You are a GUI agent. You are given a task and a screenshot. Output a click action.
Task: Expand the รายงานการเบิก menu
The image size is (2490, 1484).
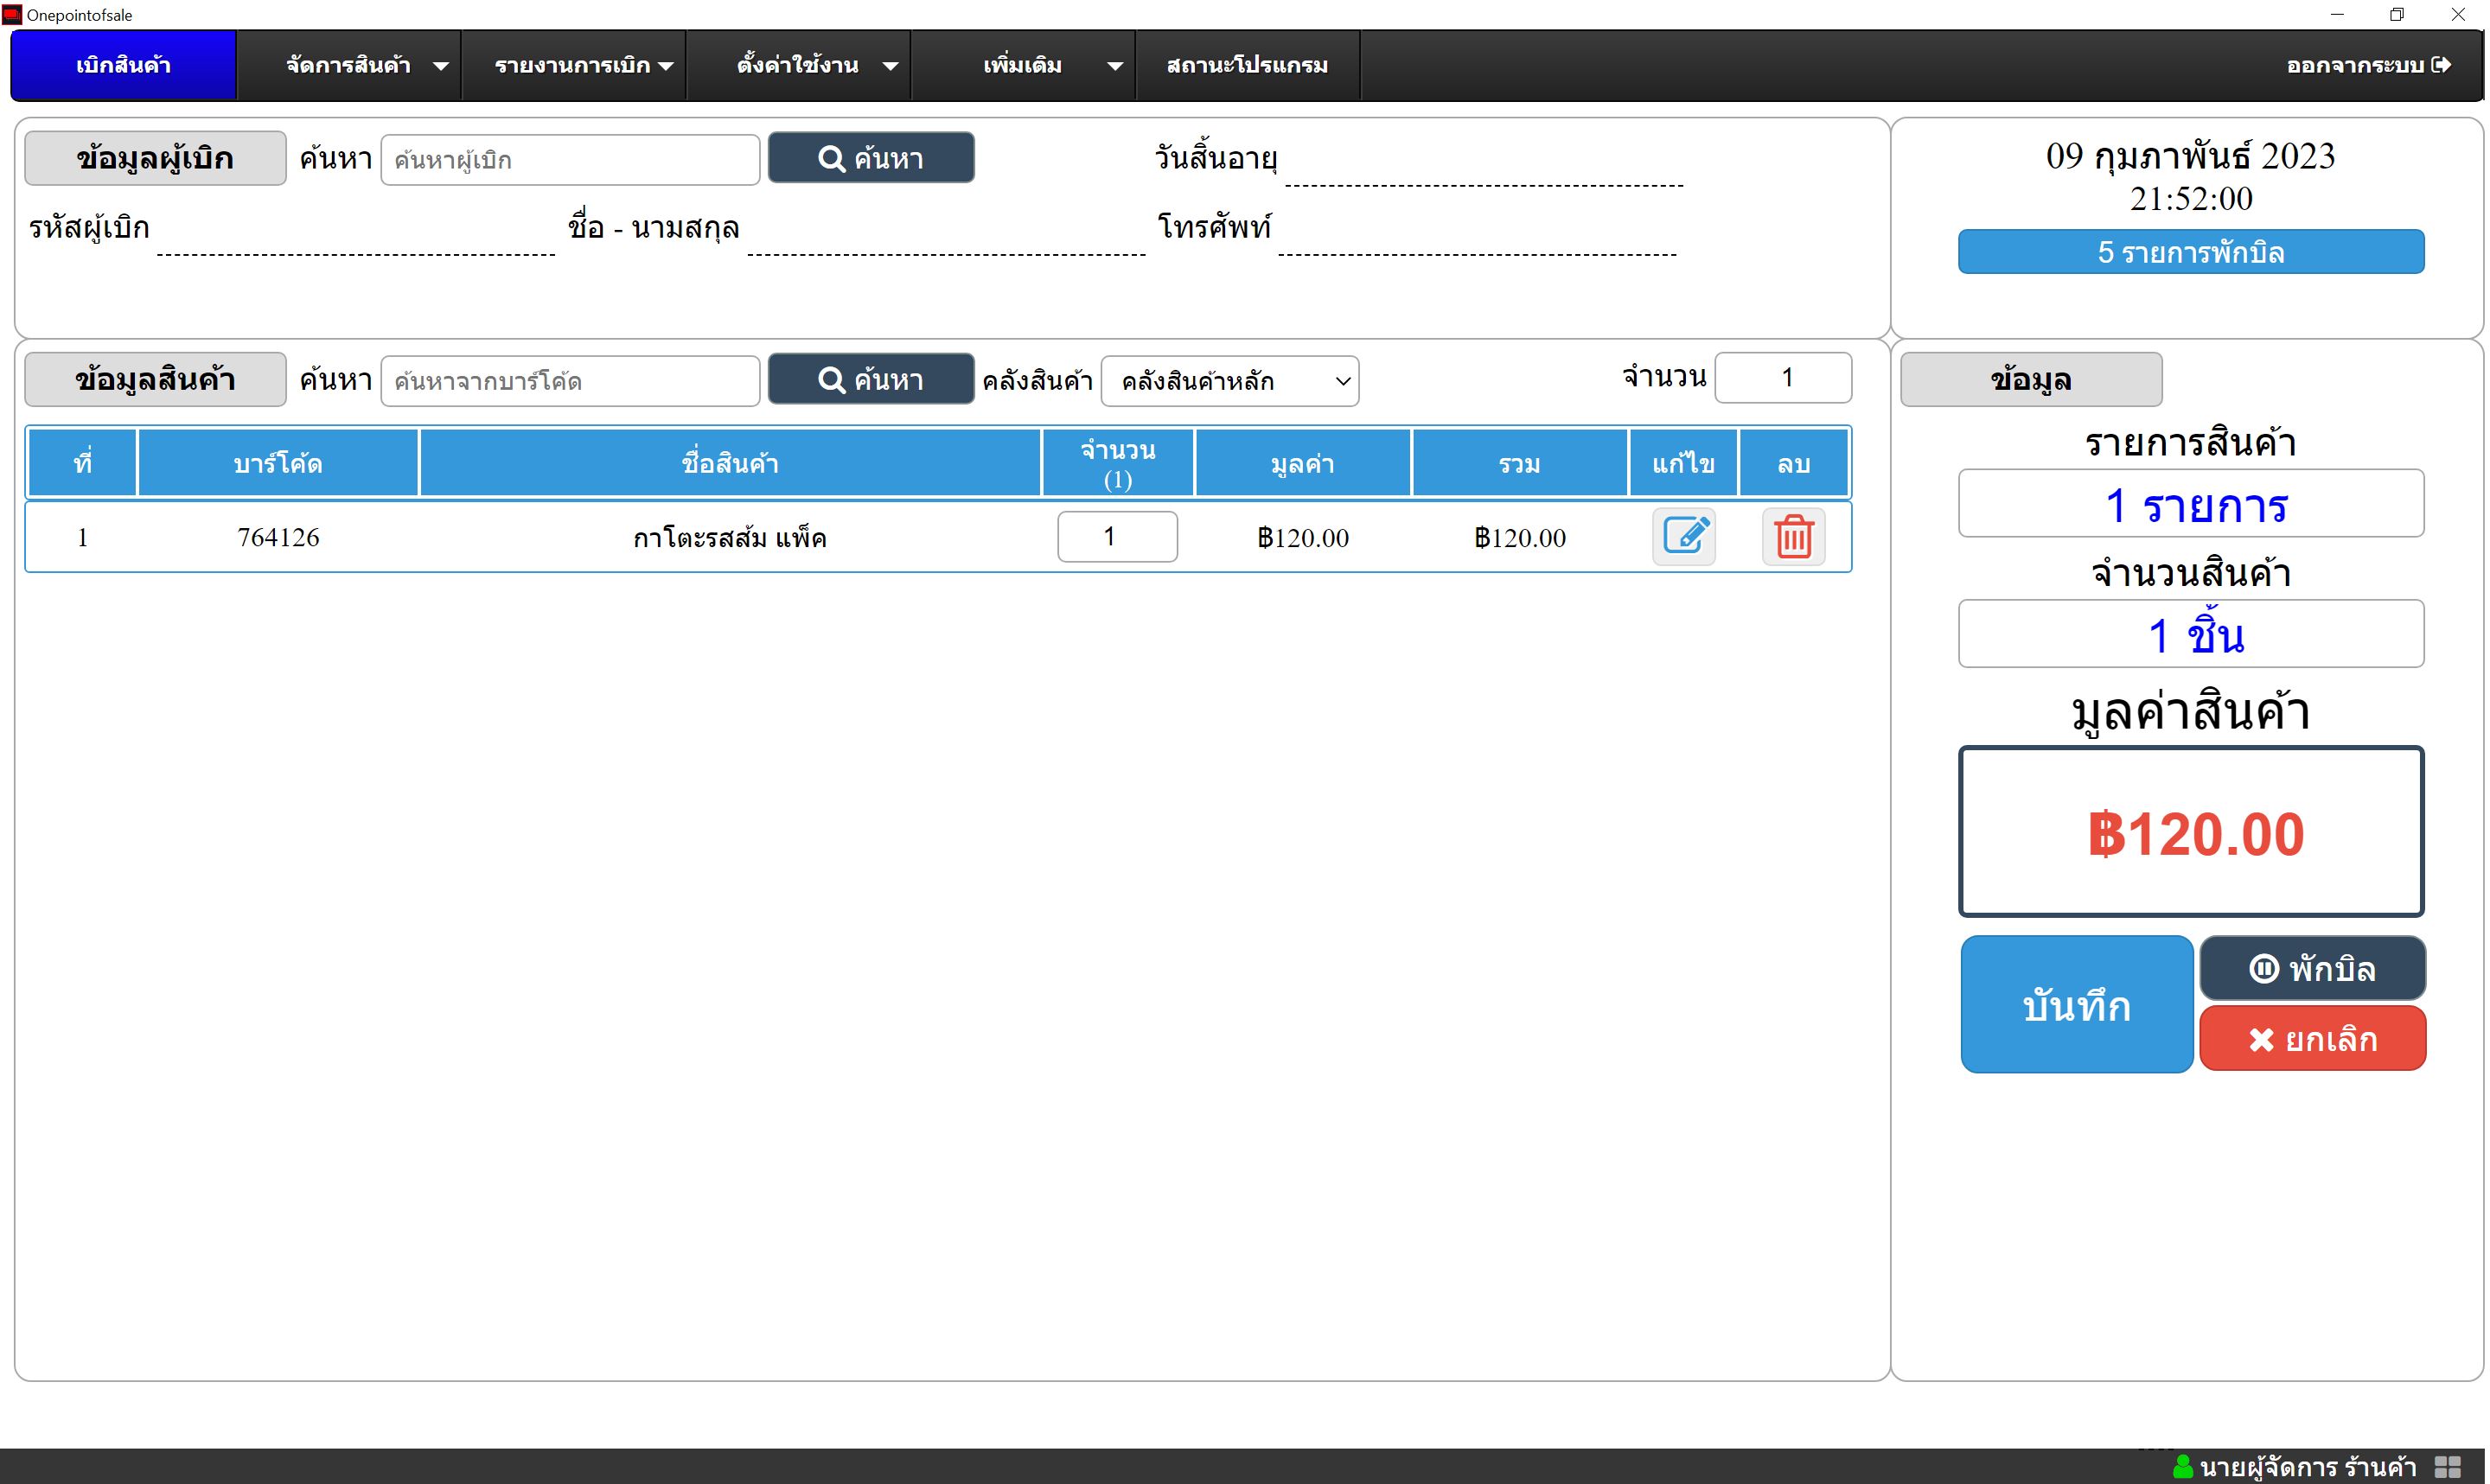pos(574,65)
